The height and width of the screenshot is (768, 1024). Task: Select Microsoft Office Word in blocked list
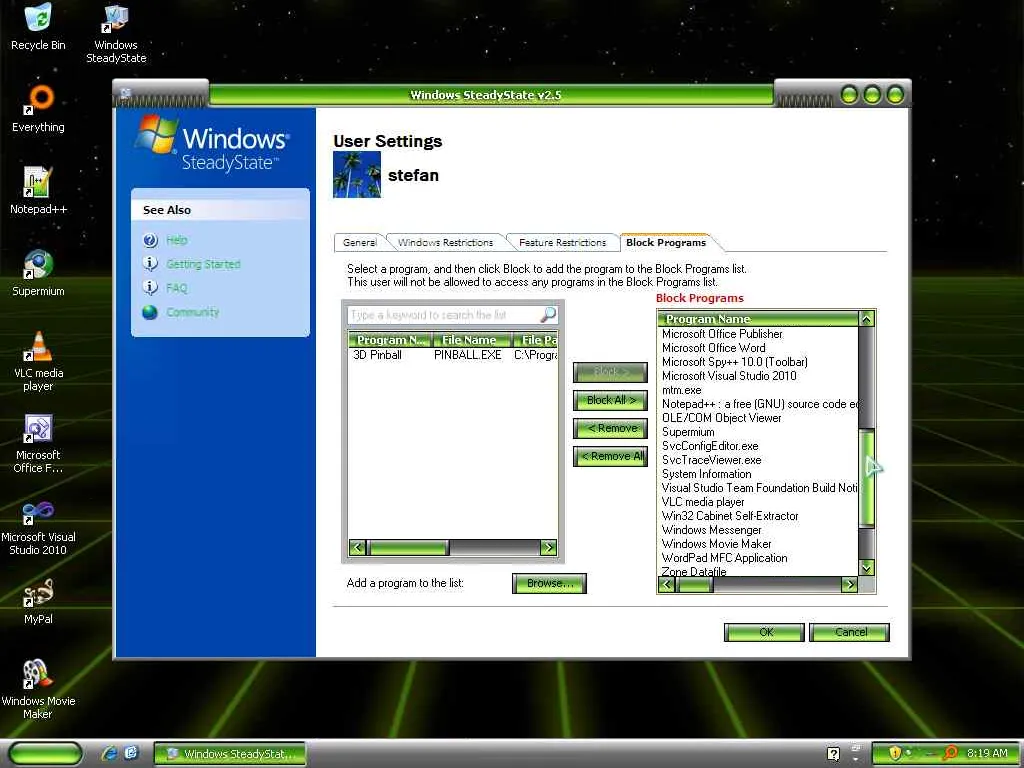tap(713, 348)
